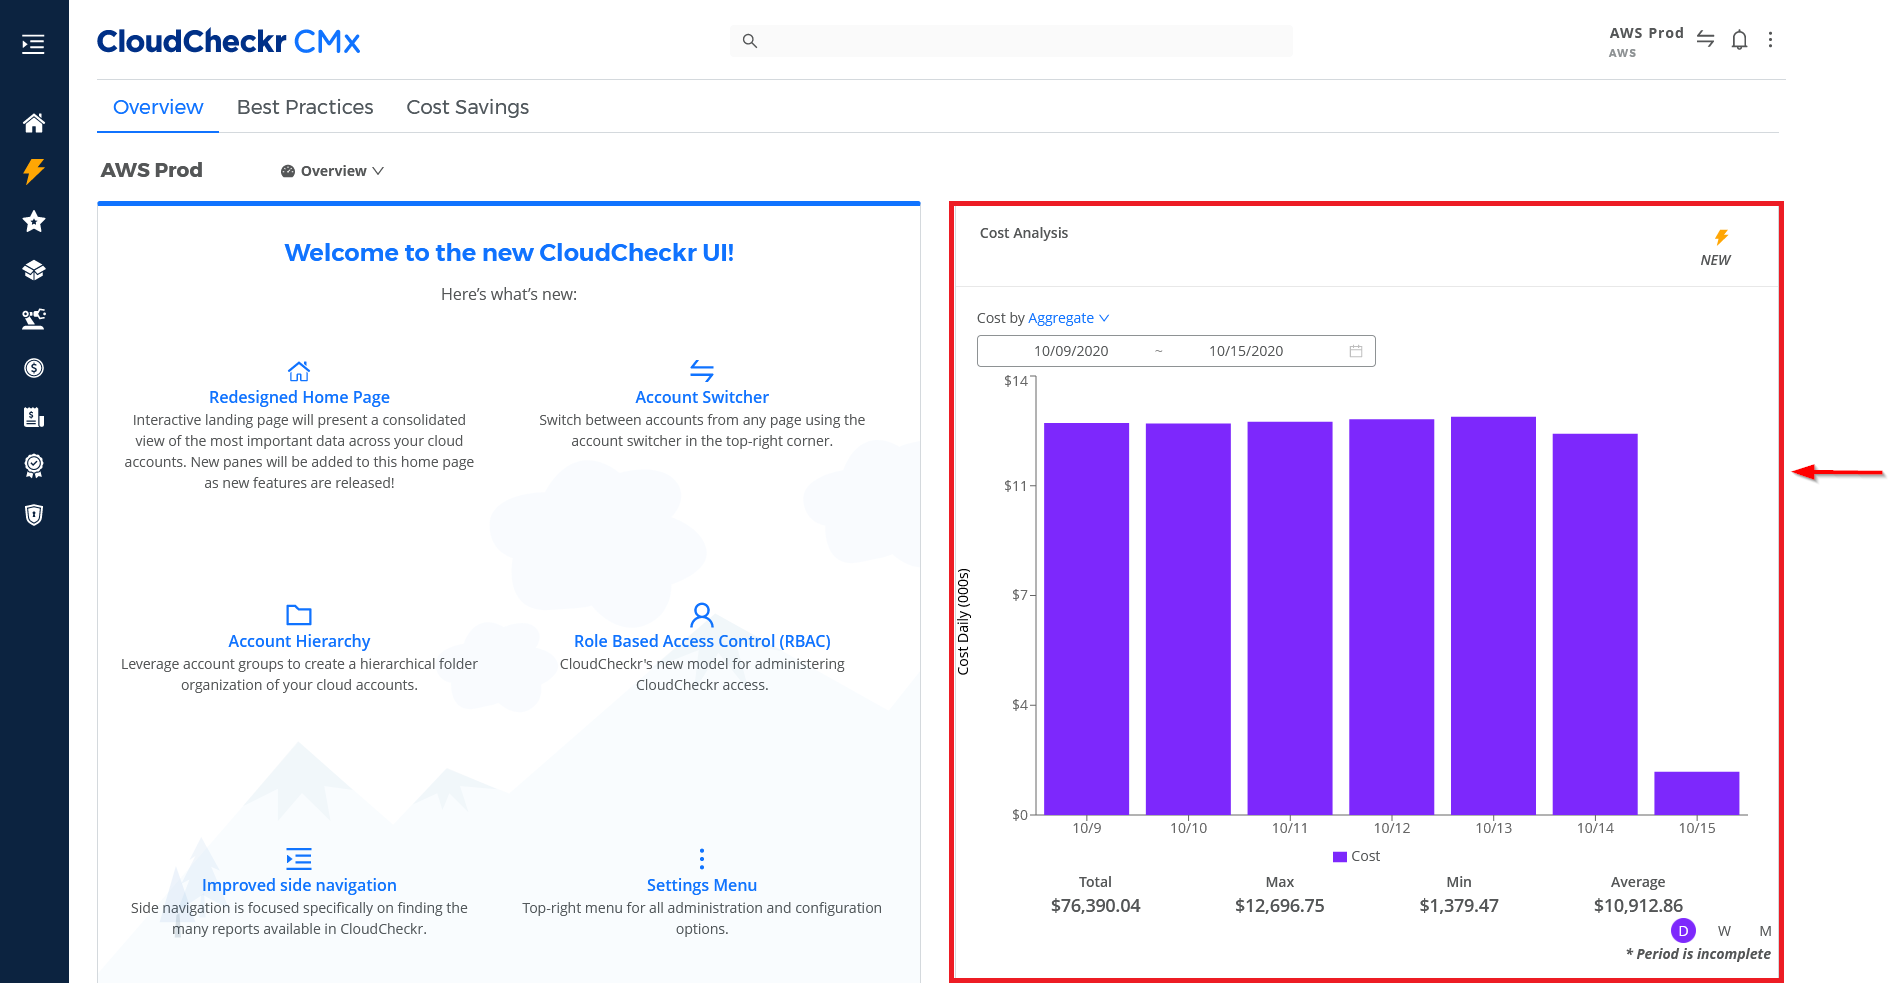Click the Max value $12,696.75
The image size is (1891, 983).
pyautogui.click(x=1280, y=906)
